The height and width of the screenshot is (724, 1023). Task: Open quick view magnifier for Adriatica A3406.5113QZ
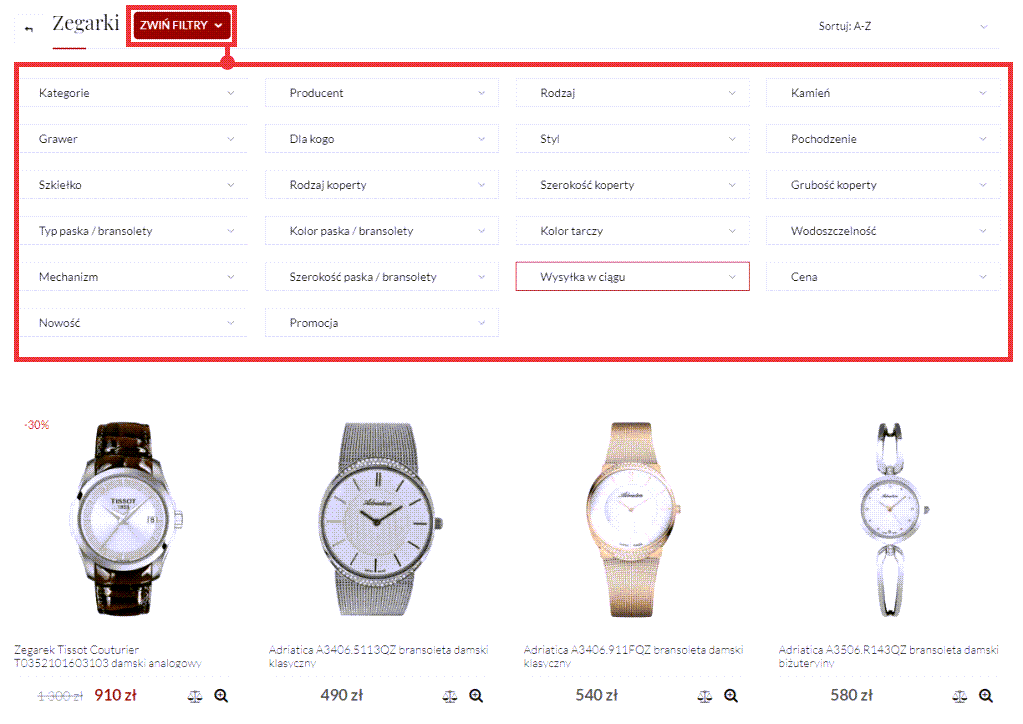point(476,696)
